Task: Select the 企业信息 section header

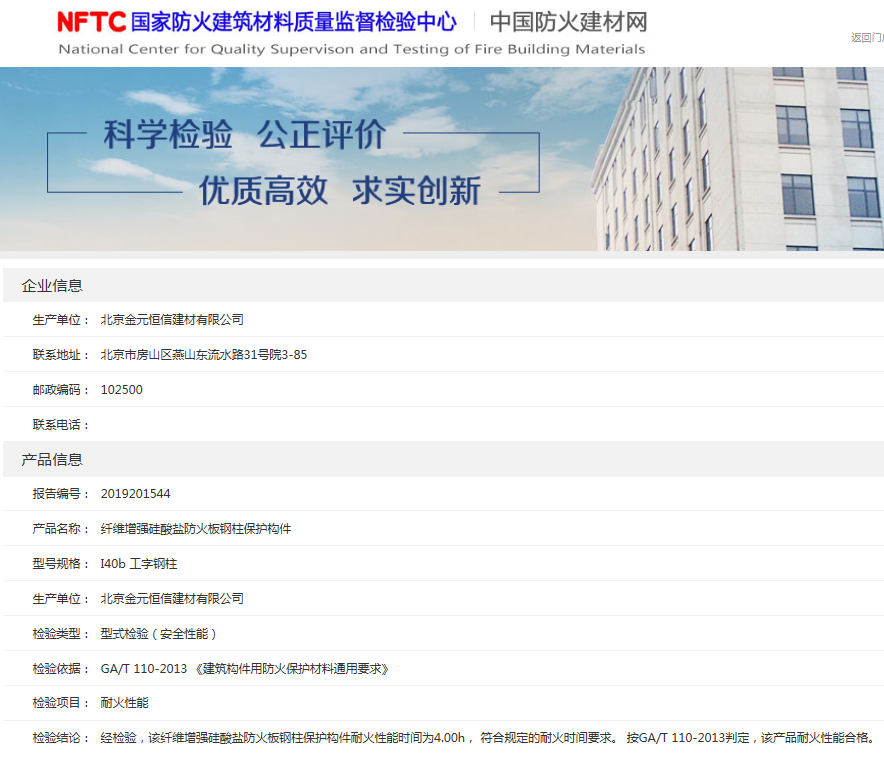Action: click(52, 286)
